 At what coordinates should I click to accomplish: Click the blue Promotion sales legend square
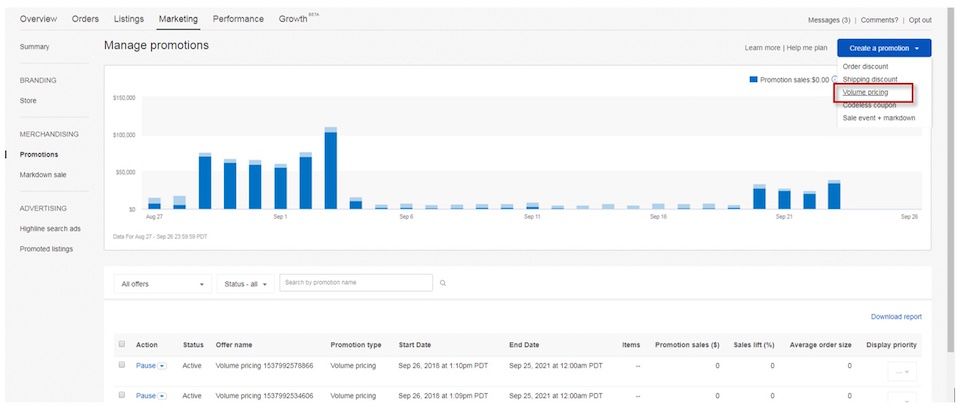tap(753, 80)
